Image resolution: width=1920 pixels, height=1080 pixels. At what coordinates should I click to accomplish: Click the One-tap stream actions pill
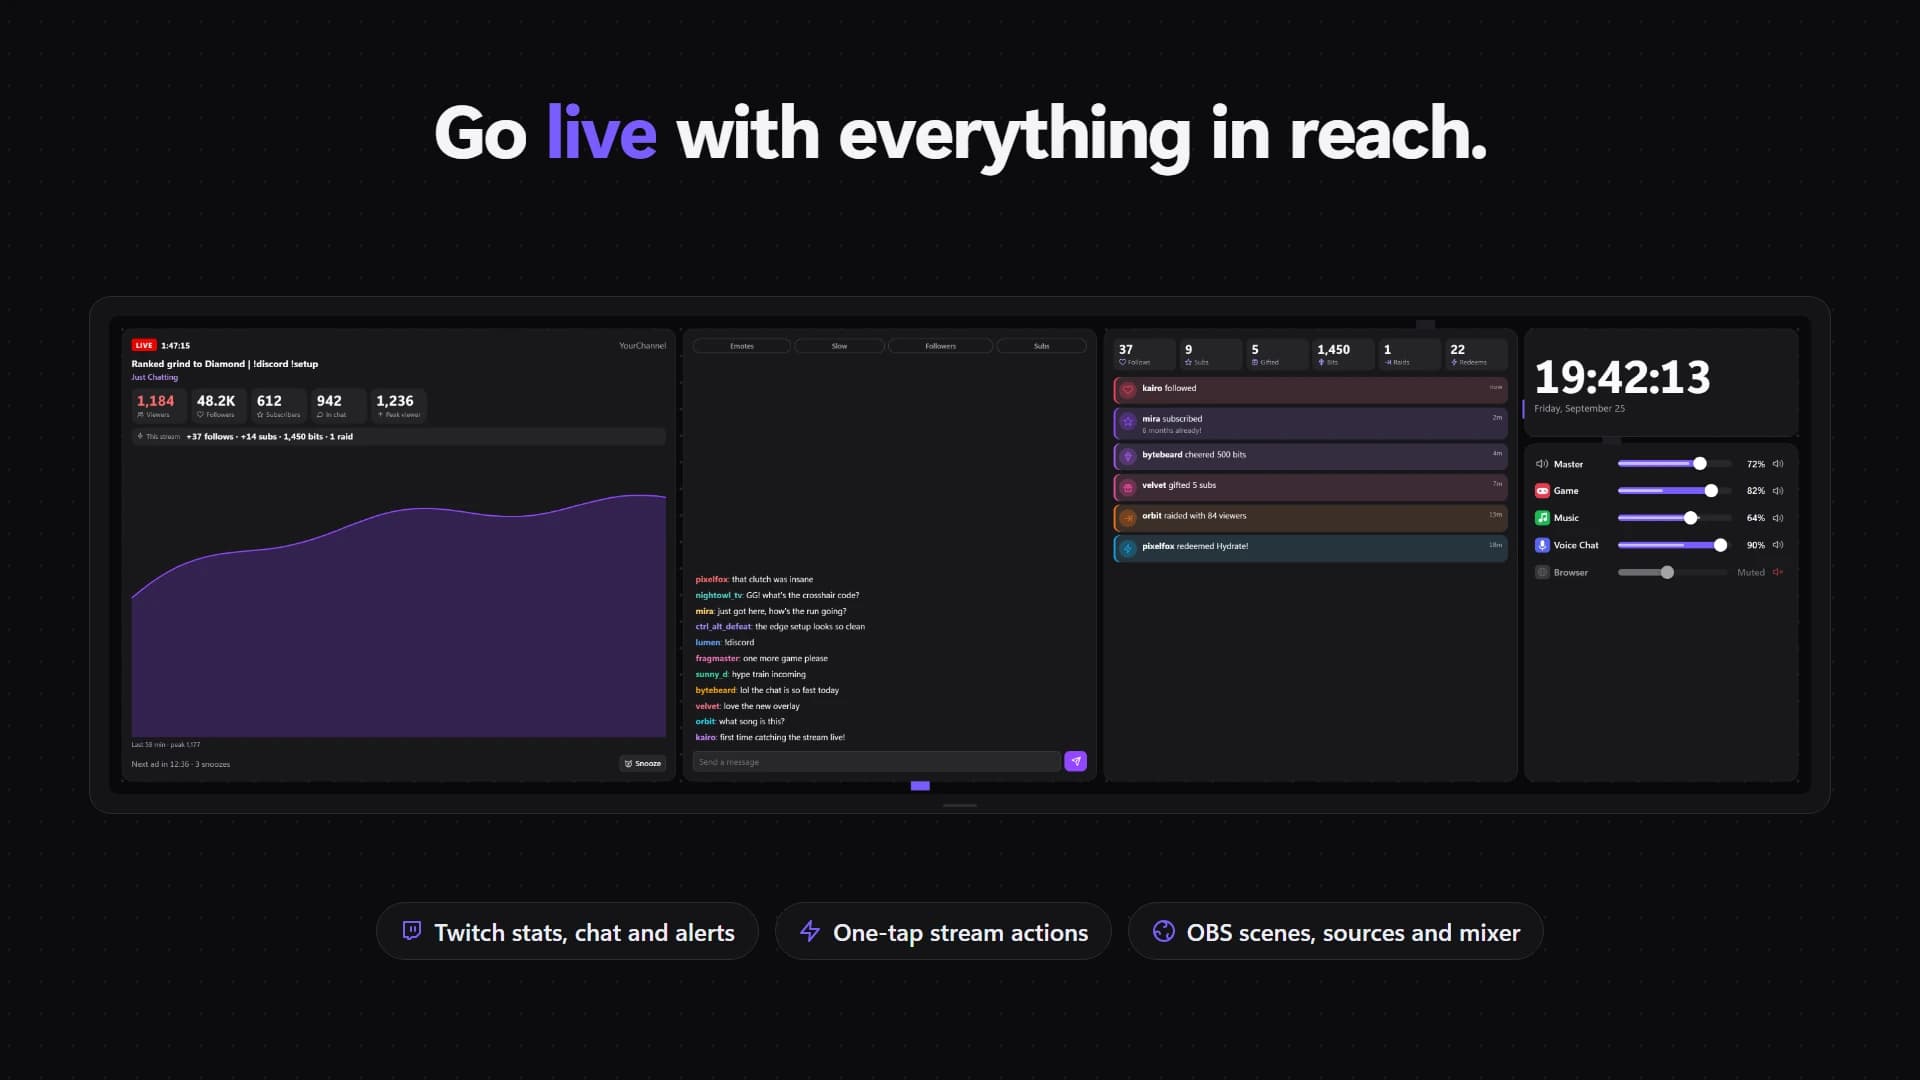tap(943, 932)
